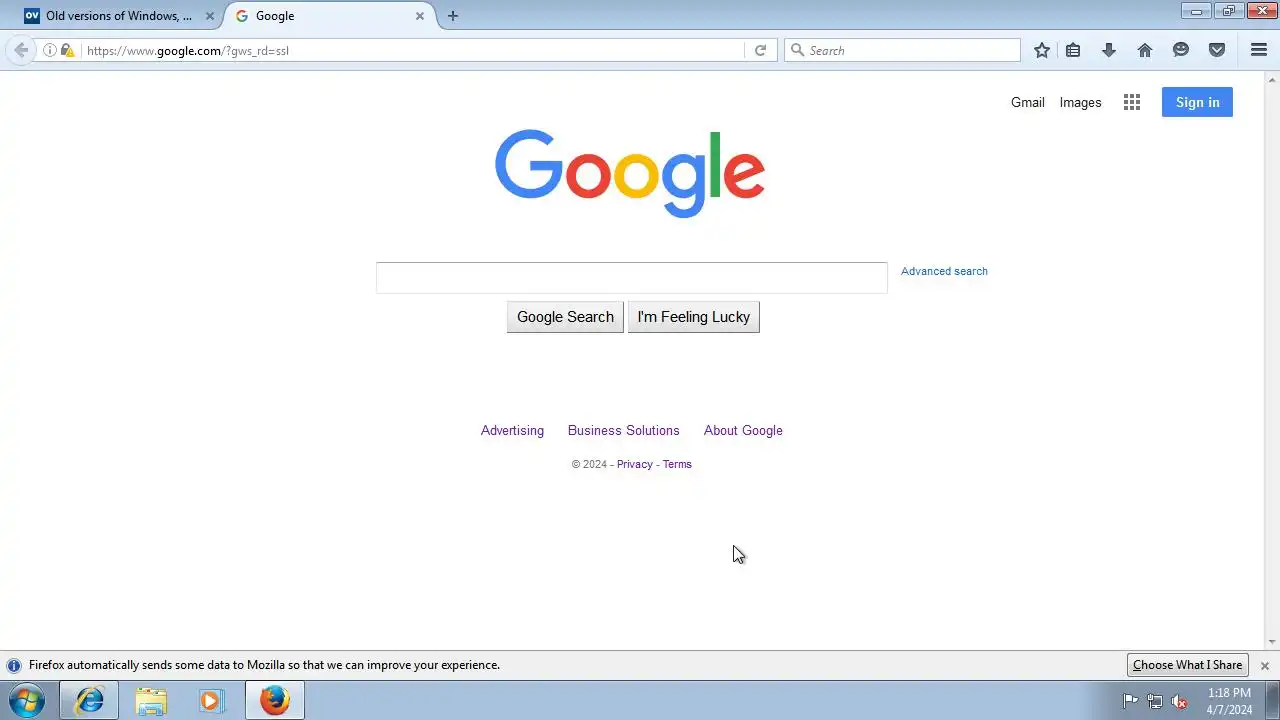The width and height of the screenshot is (1280, 720).
Task: Bookmark this page with the star icon
Action: point(1042,50)
